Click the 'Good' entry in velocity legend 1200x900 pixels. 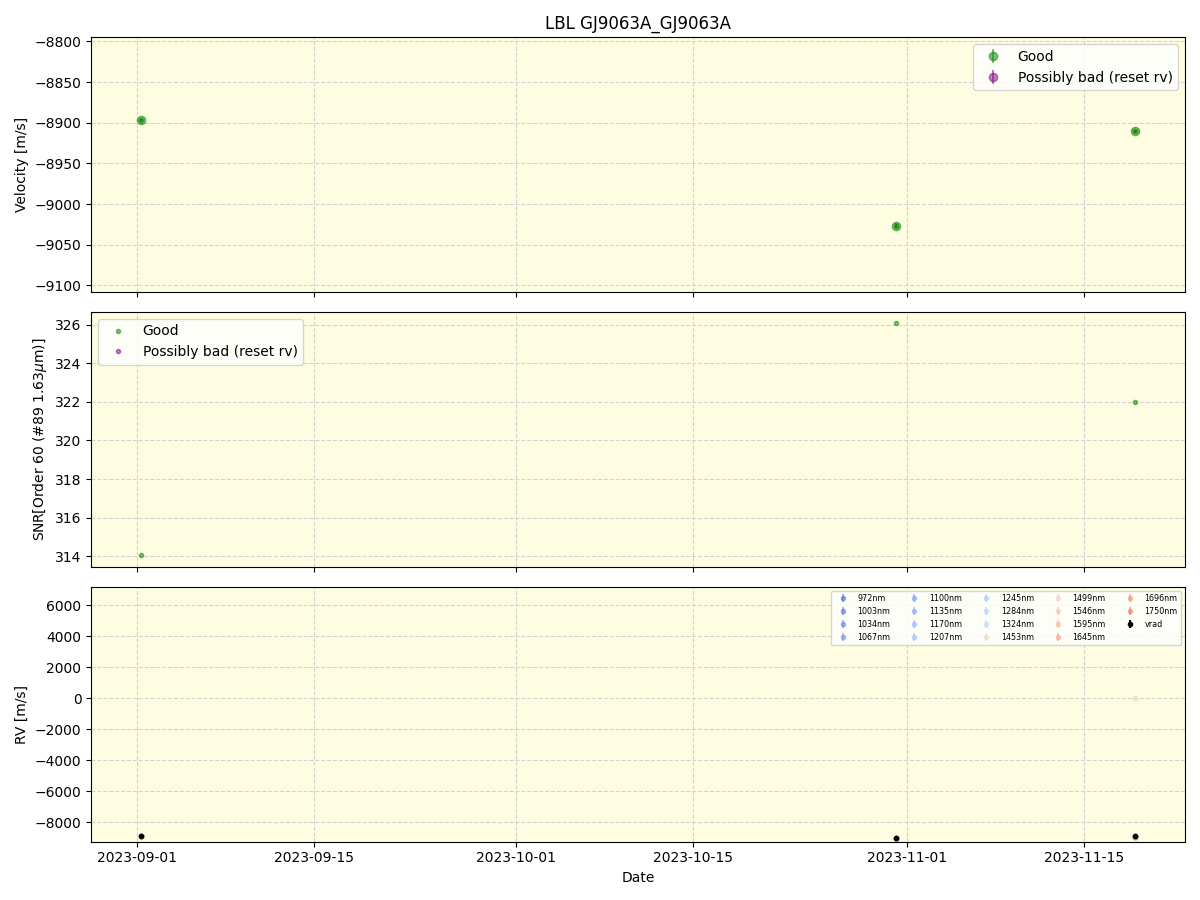click(x=1035, y=57)
